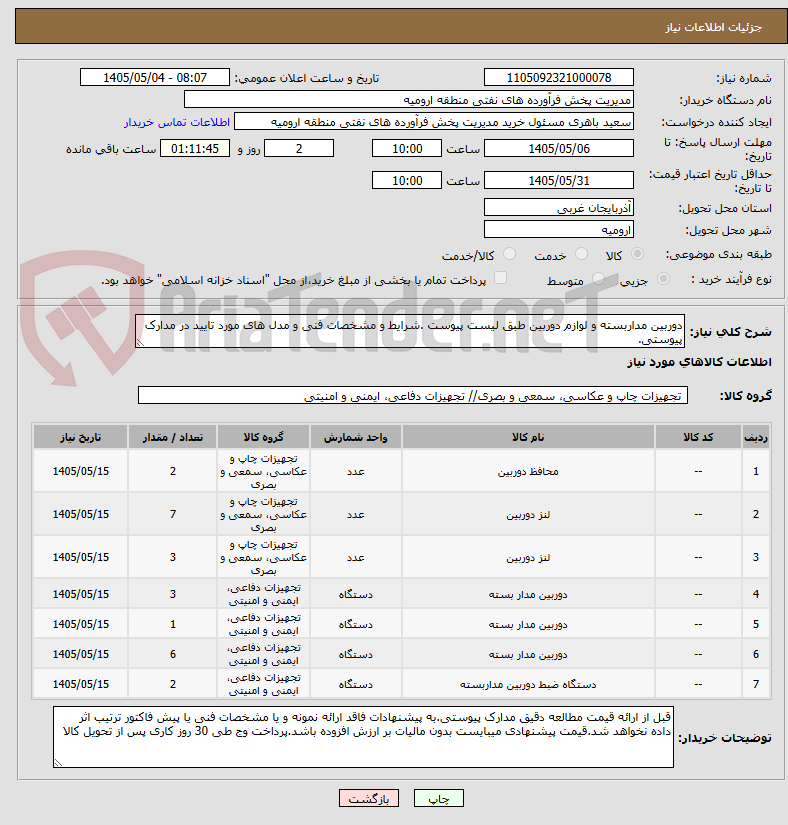Click the unit دستگاه in row 7
Viewport: 788px width, 825px height.
click(x=356, y=684)
